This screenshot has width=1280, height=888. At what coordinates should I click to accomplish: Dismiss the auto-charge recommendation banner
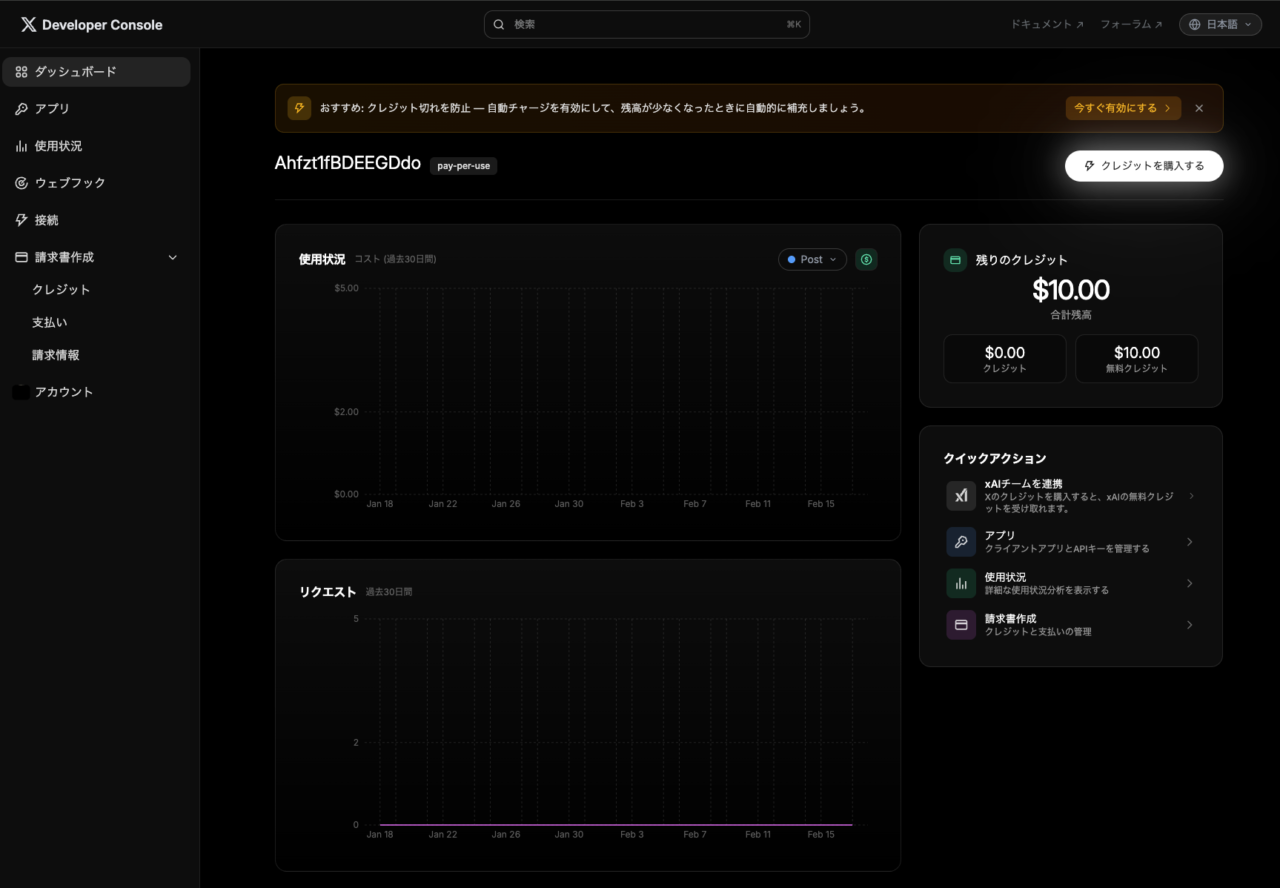click(x=1199, y=108)
